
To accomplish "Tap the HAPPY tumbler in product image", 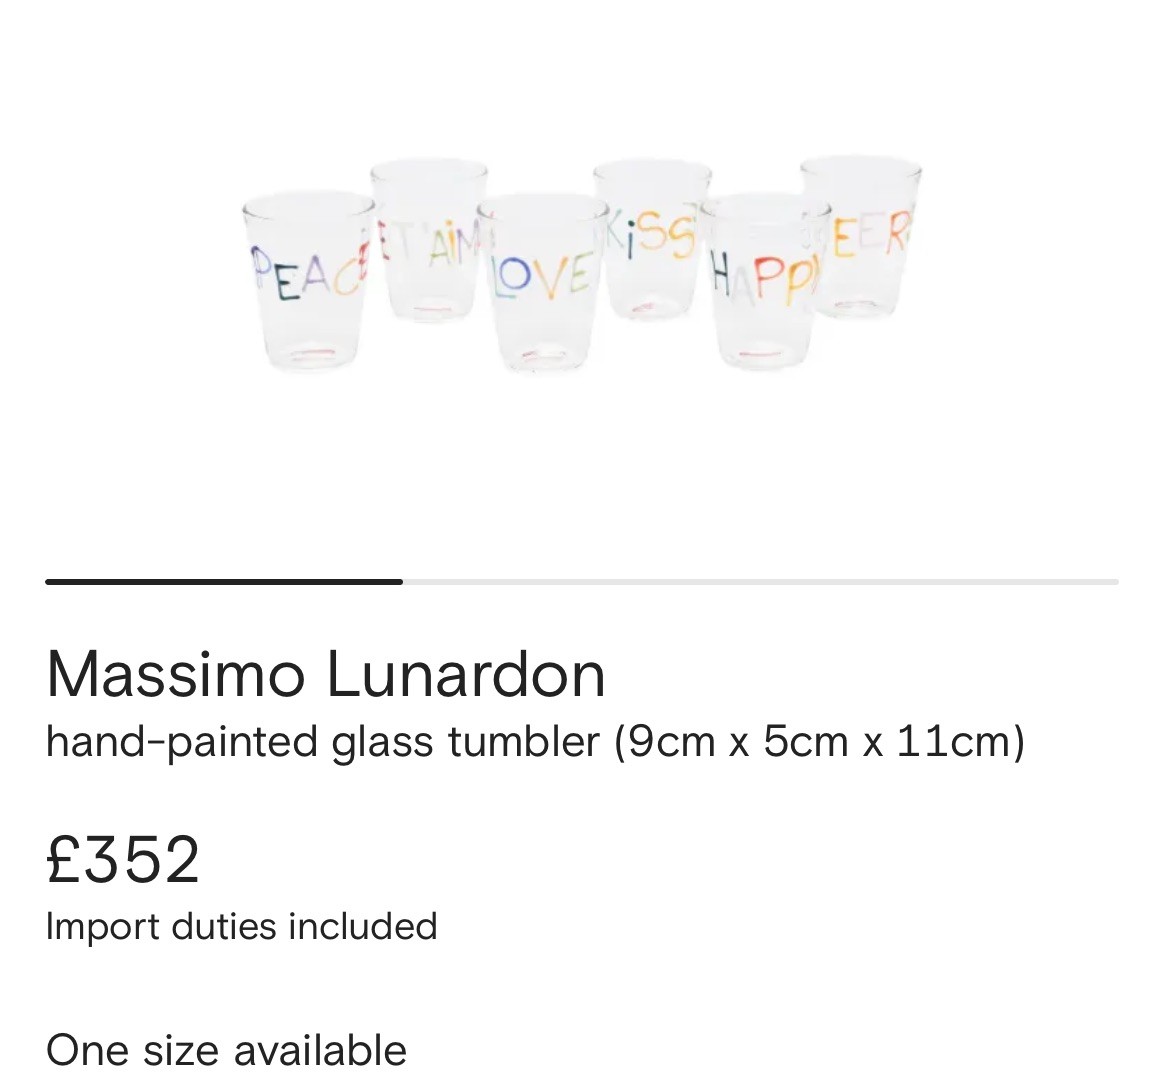I will [765, 283].
